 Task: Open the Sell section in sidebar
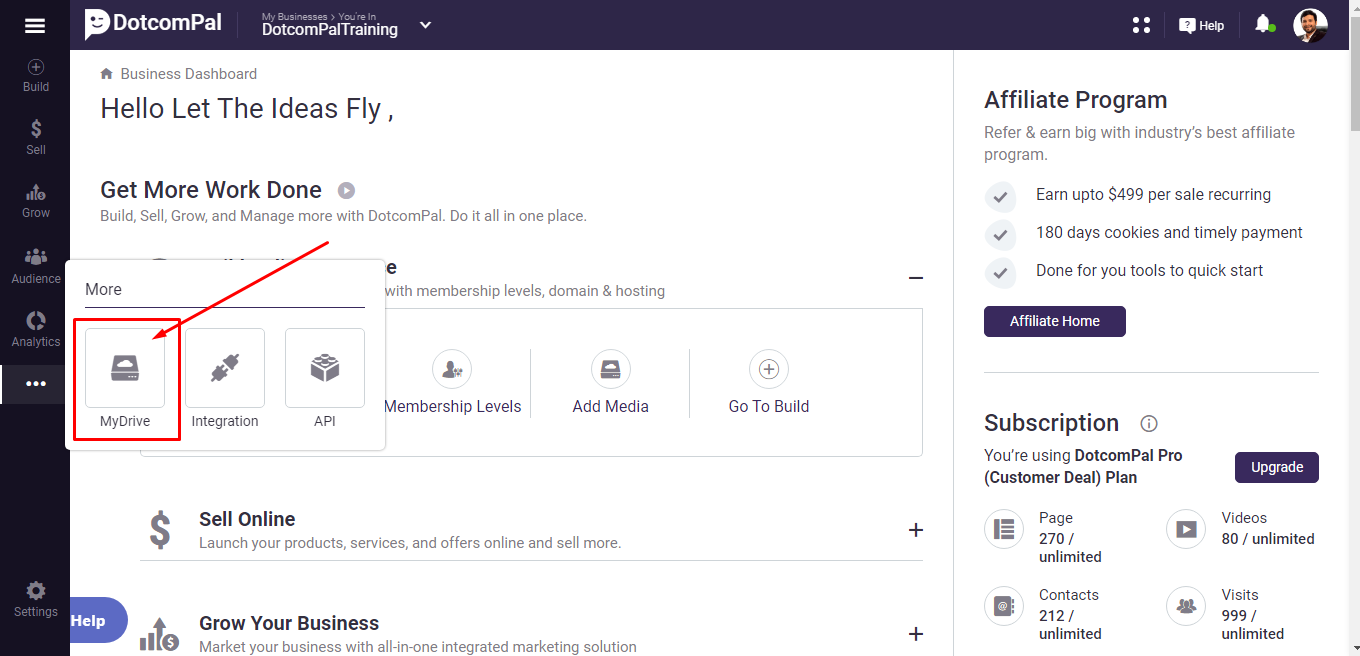coord(35,138)
